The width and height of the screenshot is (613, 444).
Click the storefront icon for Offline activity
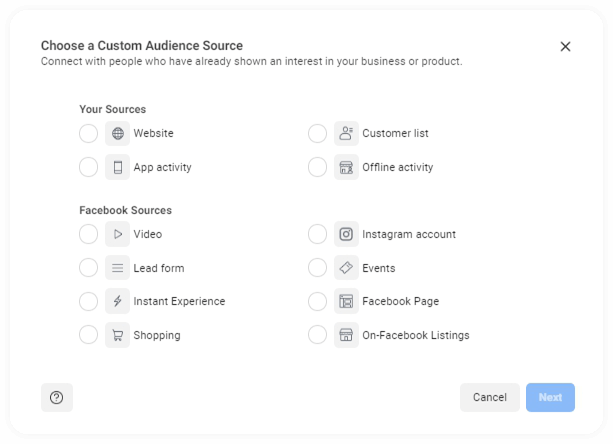(346, 167)
